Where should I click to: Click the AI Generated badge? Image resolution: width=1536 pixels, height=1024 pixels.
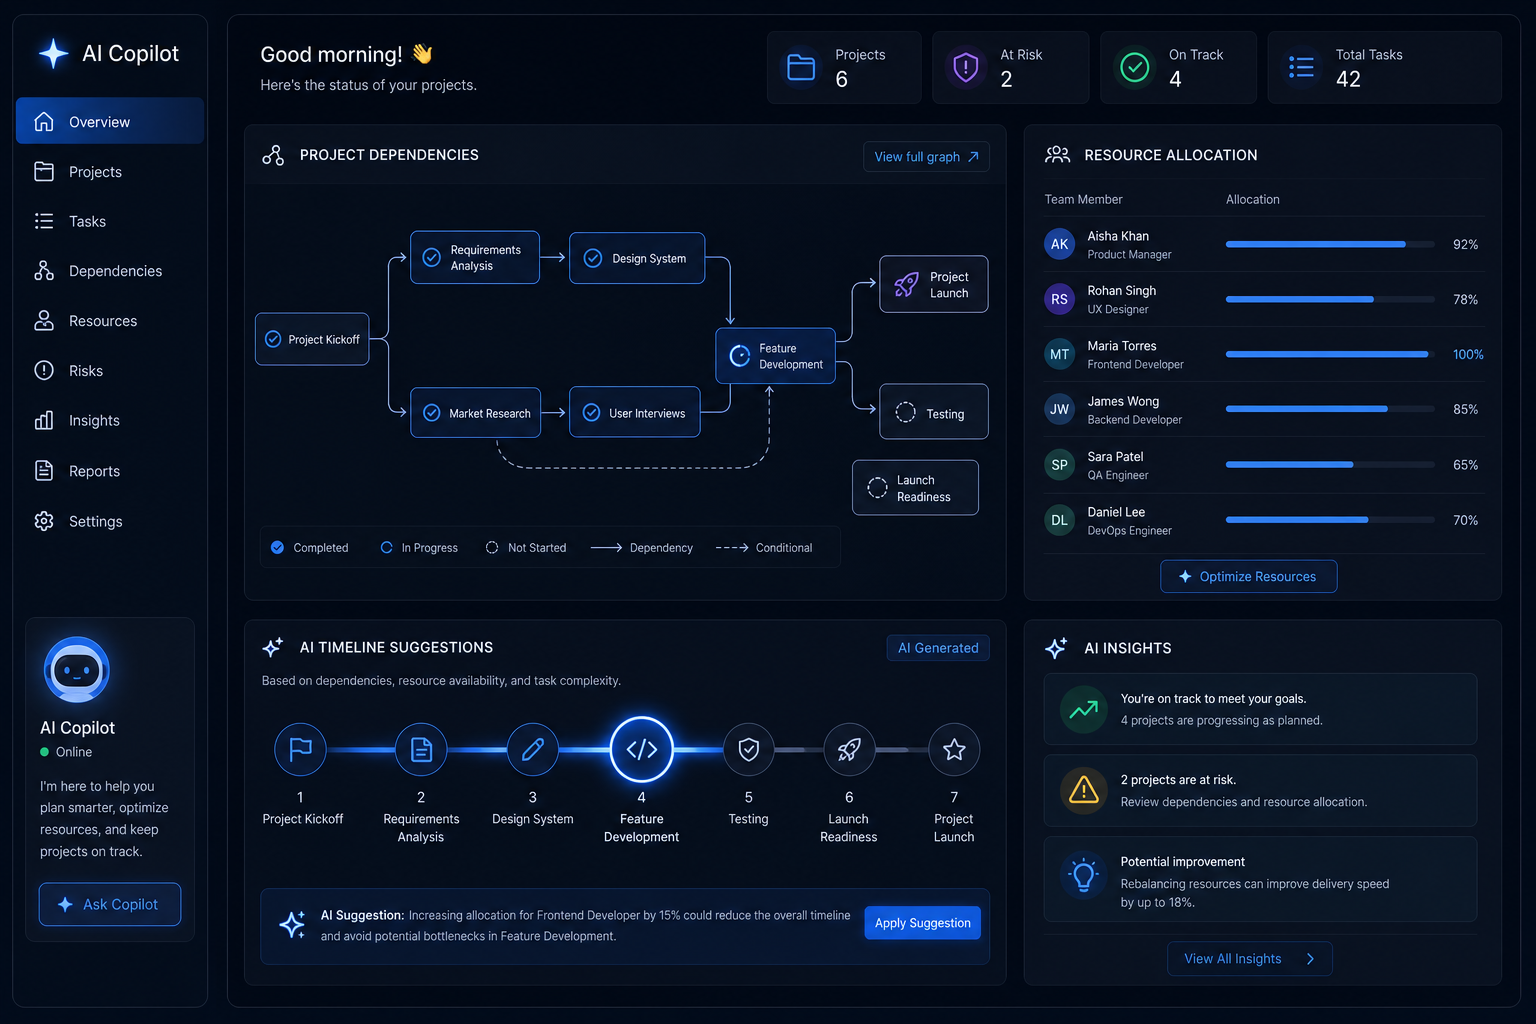(x=938, y=648)
